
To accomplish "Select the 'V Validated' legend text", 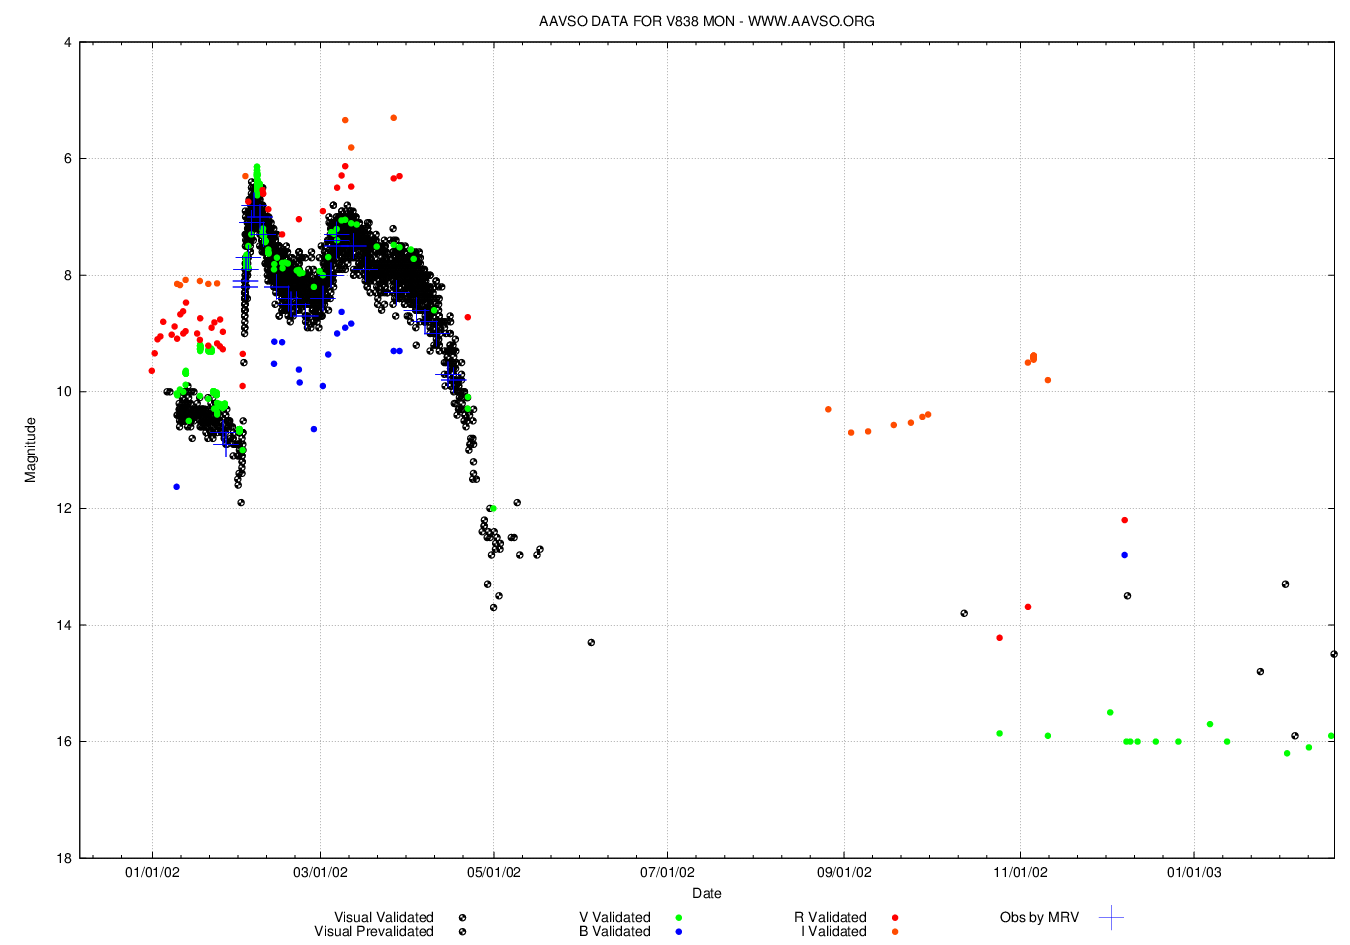I will tap(614, 917).
